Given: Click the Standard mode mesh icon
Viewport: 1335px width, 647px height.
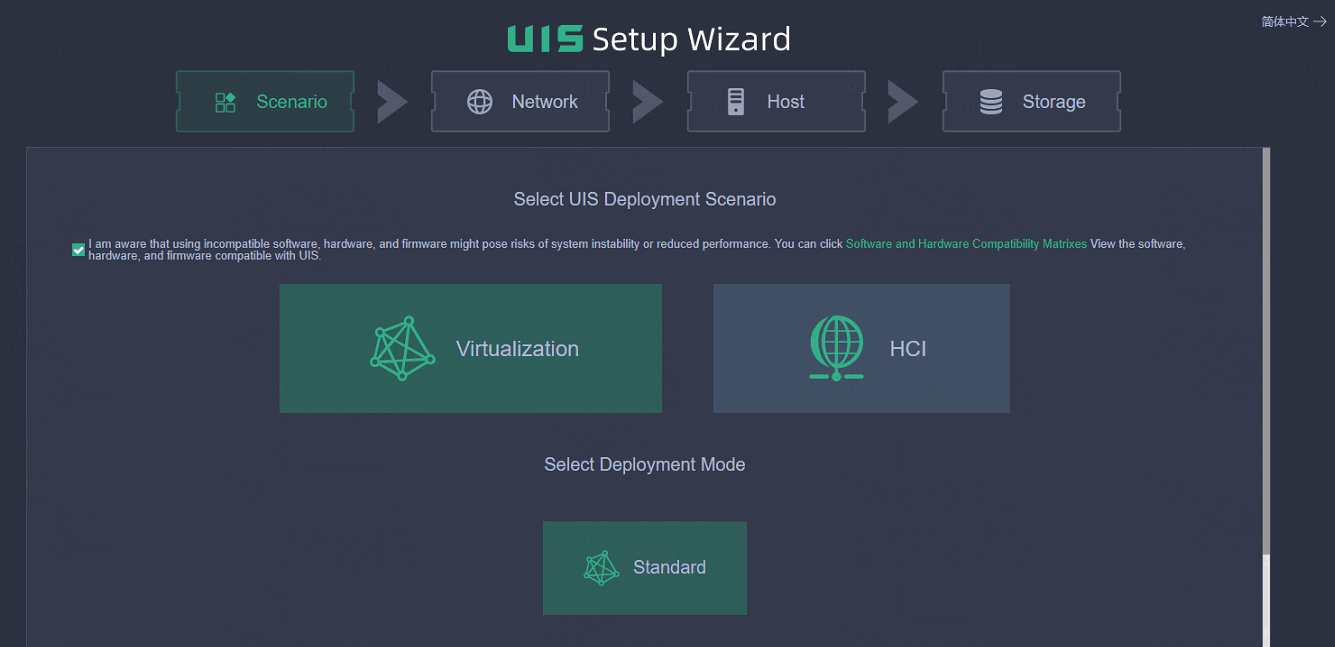Looking at the screenshot, I should pos(602,568).
